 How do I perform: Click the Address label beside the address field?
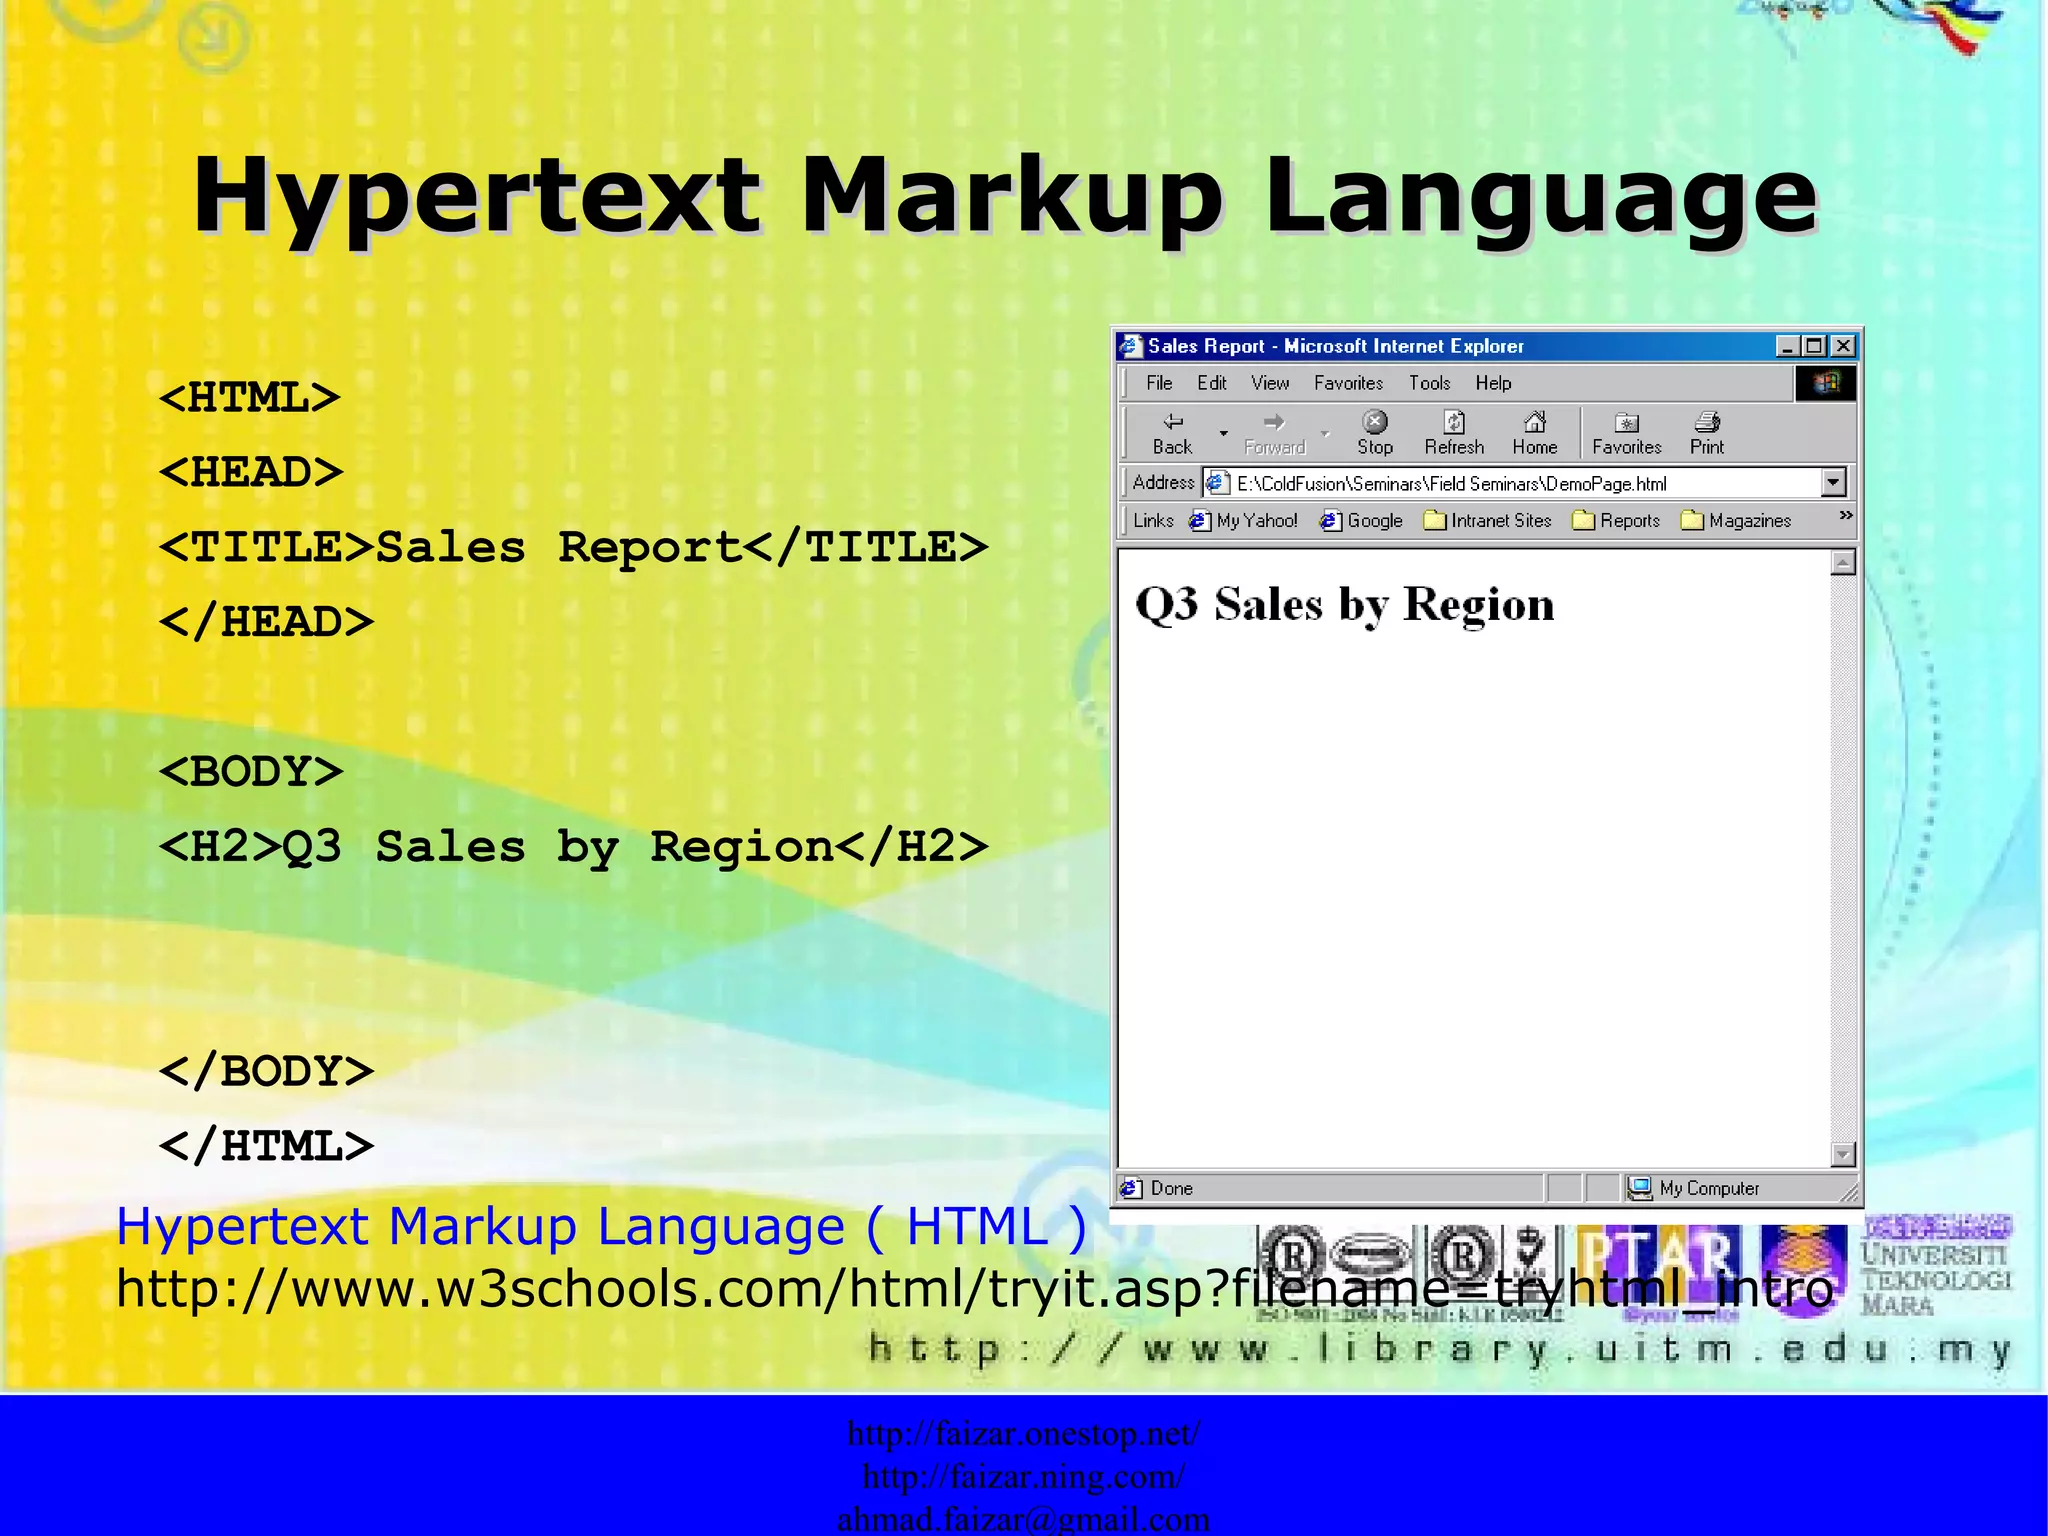coord(1164,482)
